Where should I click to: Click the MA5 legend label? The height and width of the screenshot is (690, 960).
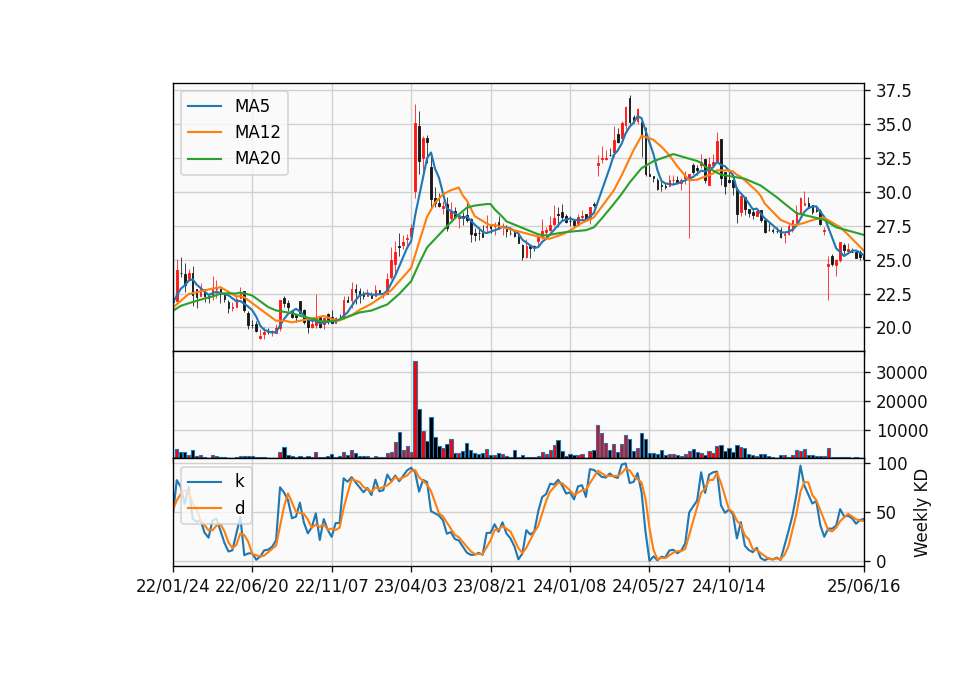252,106
